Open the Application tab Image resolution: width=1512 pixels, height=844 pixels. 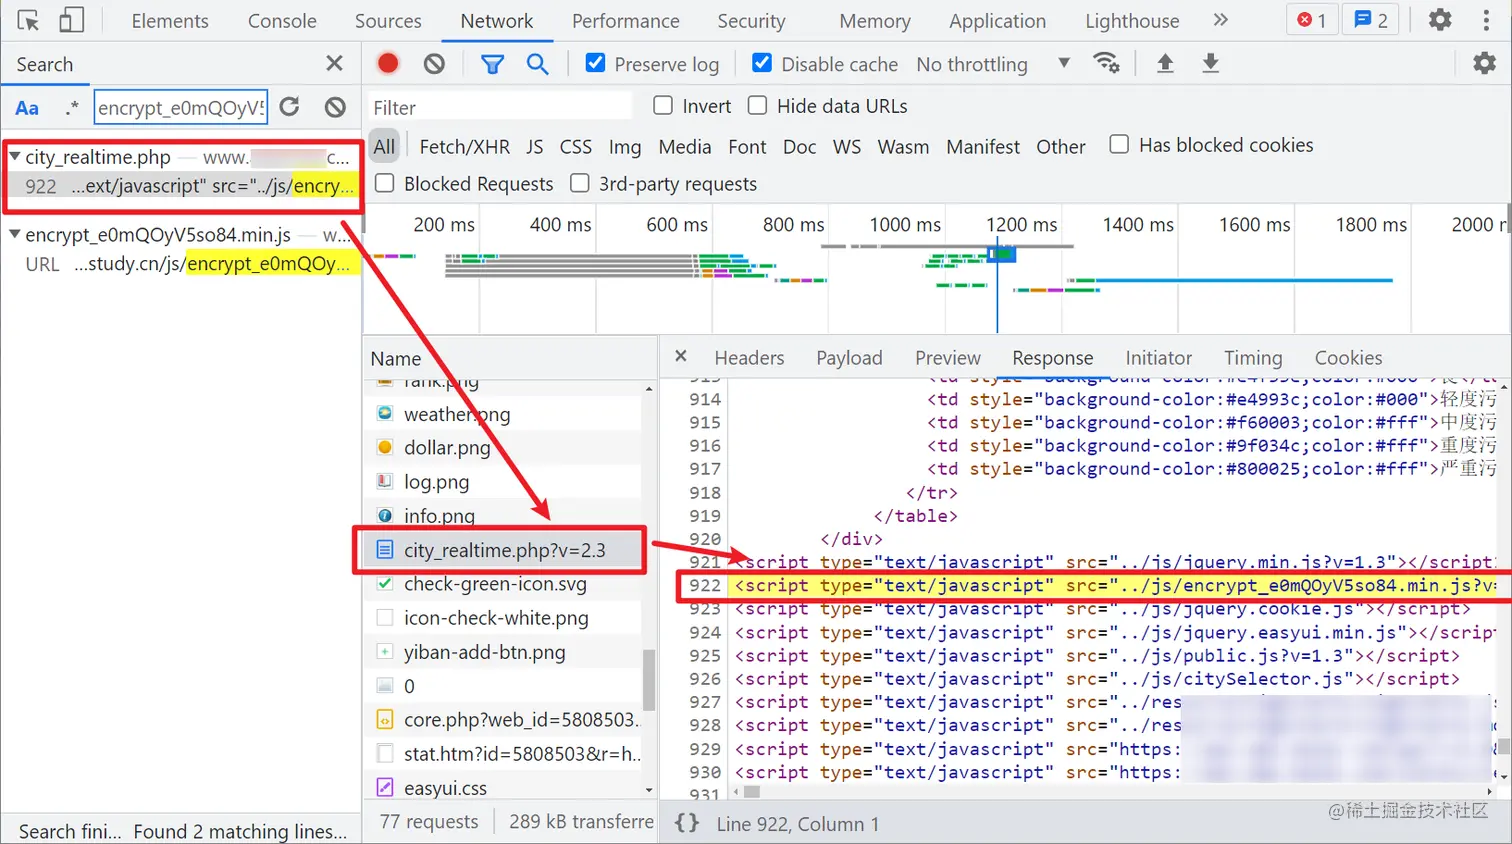[x=998, y=21]
